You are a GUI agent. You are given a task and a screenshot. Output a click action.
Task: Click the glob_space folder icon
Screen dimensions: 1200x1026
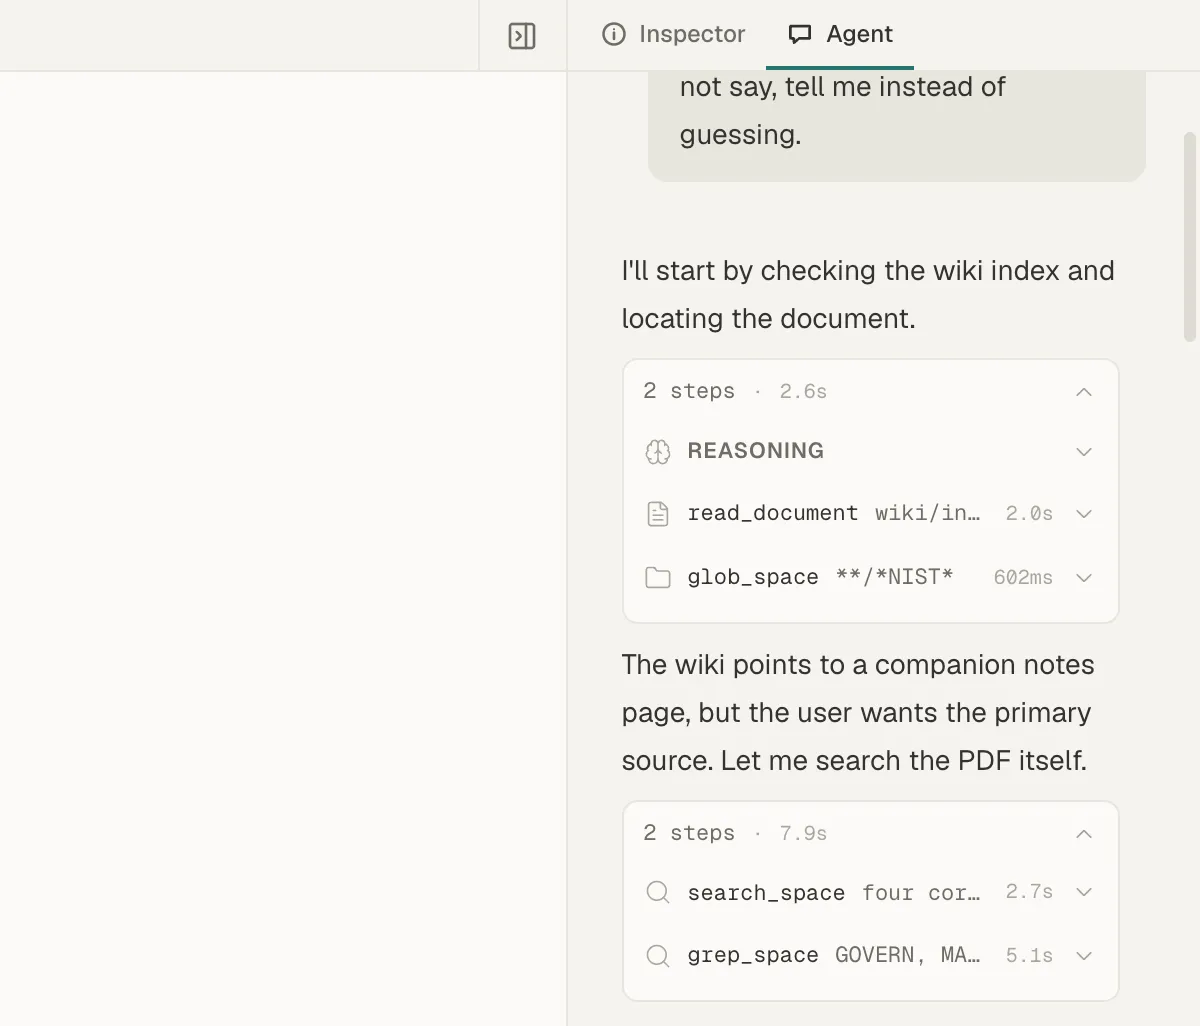click(x=658, y=578)
